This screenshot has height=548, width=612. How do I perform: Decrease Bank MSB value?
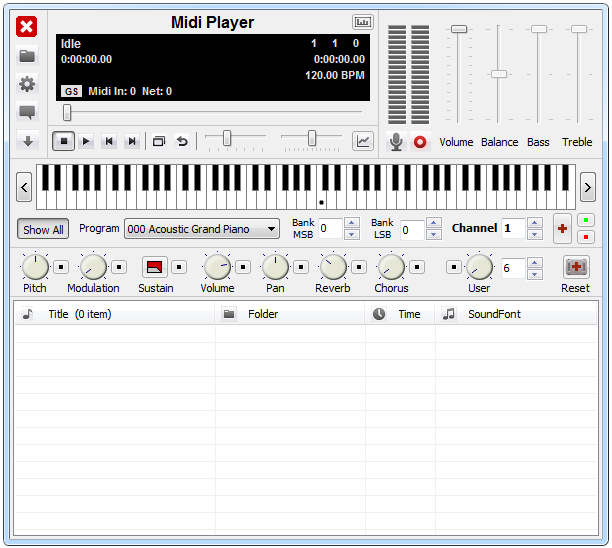[352, 235]
